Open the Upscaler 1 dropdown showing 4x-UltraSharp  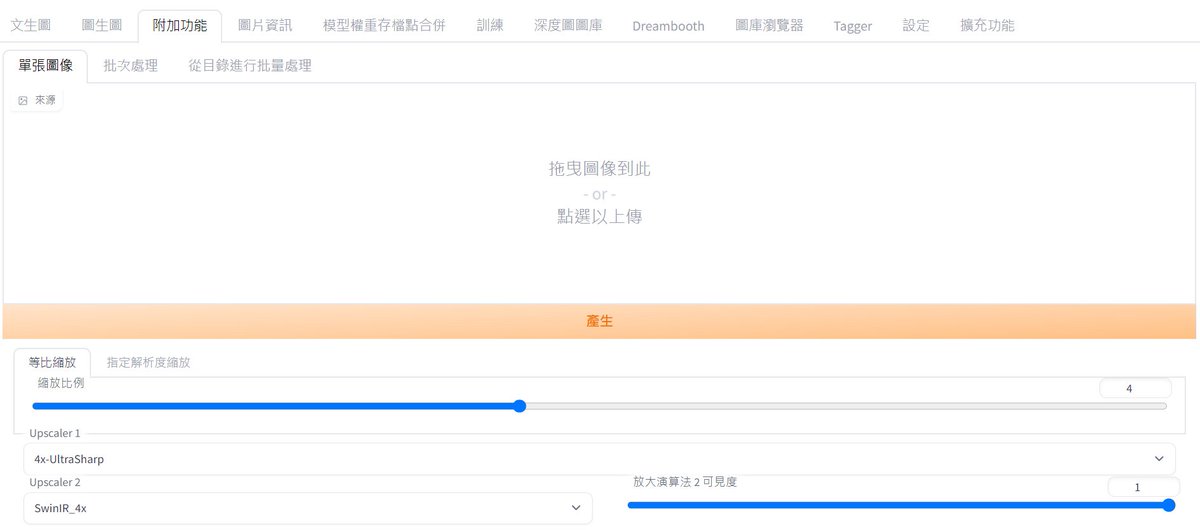(x=600, y=459)
